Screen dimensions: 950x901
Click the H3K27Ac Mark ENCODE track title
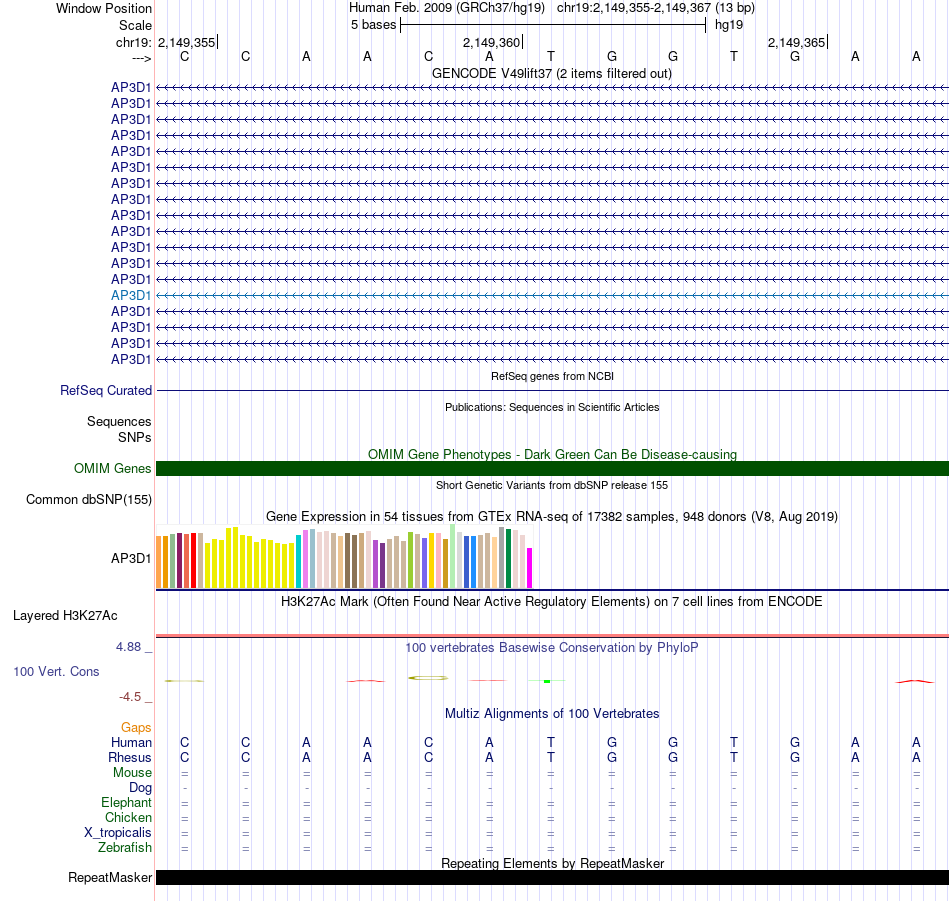[x=552, y=602]
